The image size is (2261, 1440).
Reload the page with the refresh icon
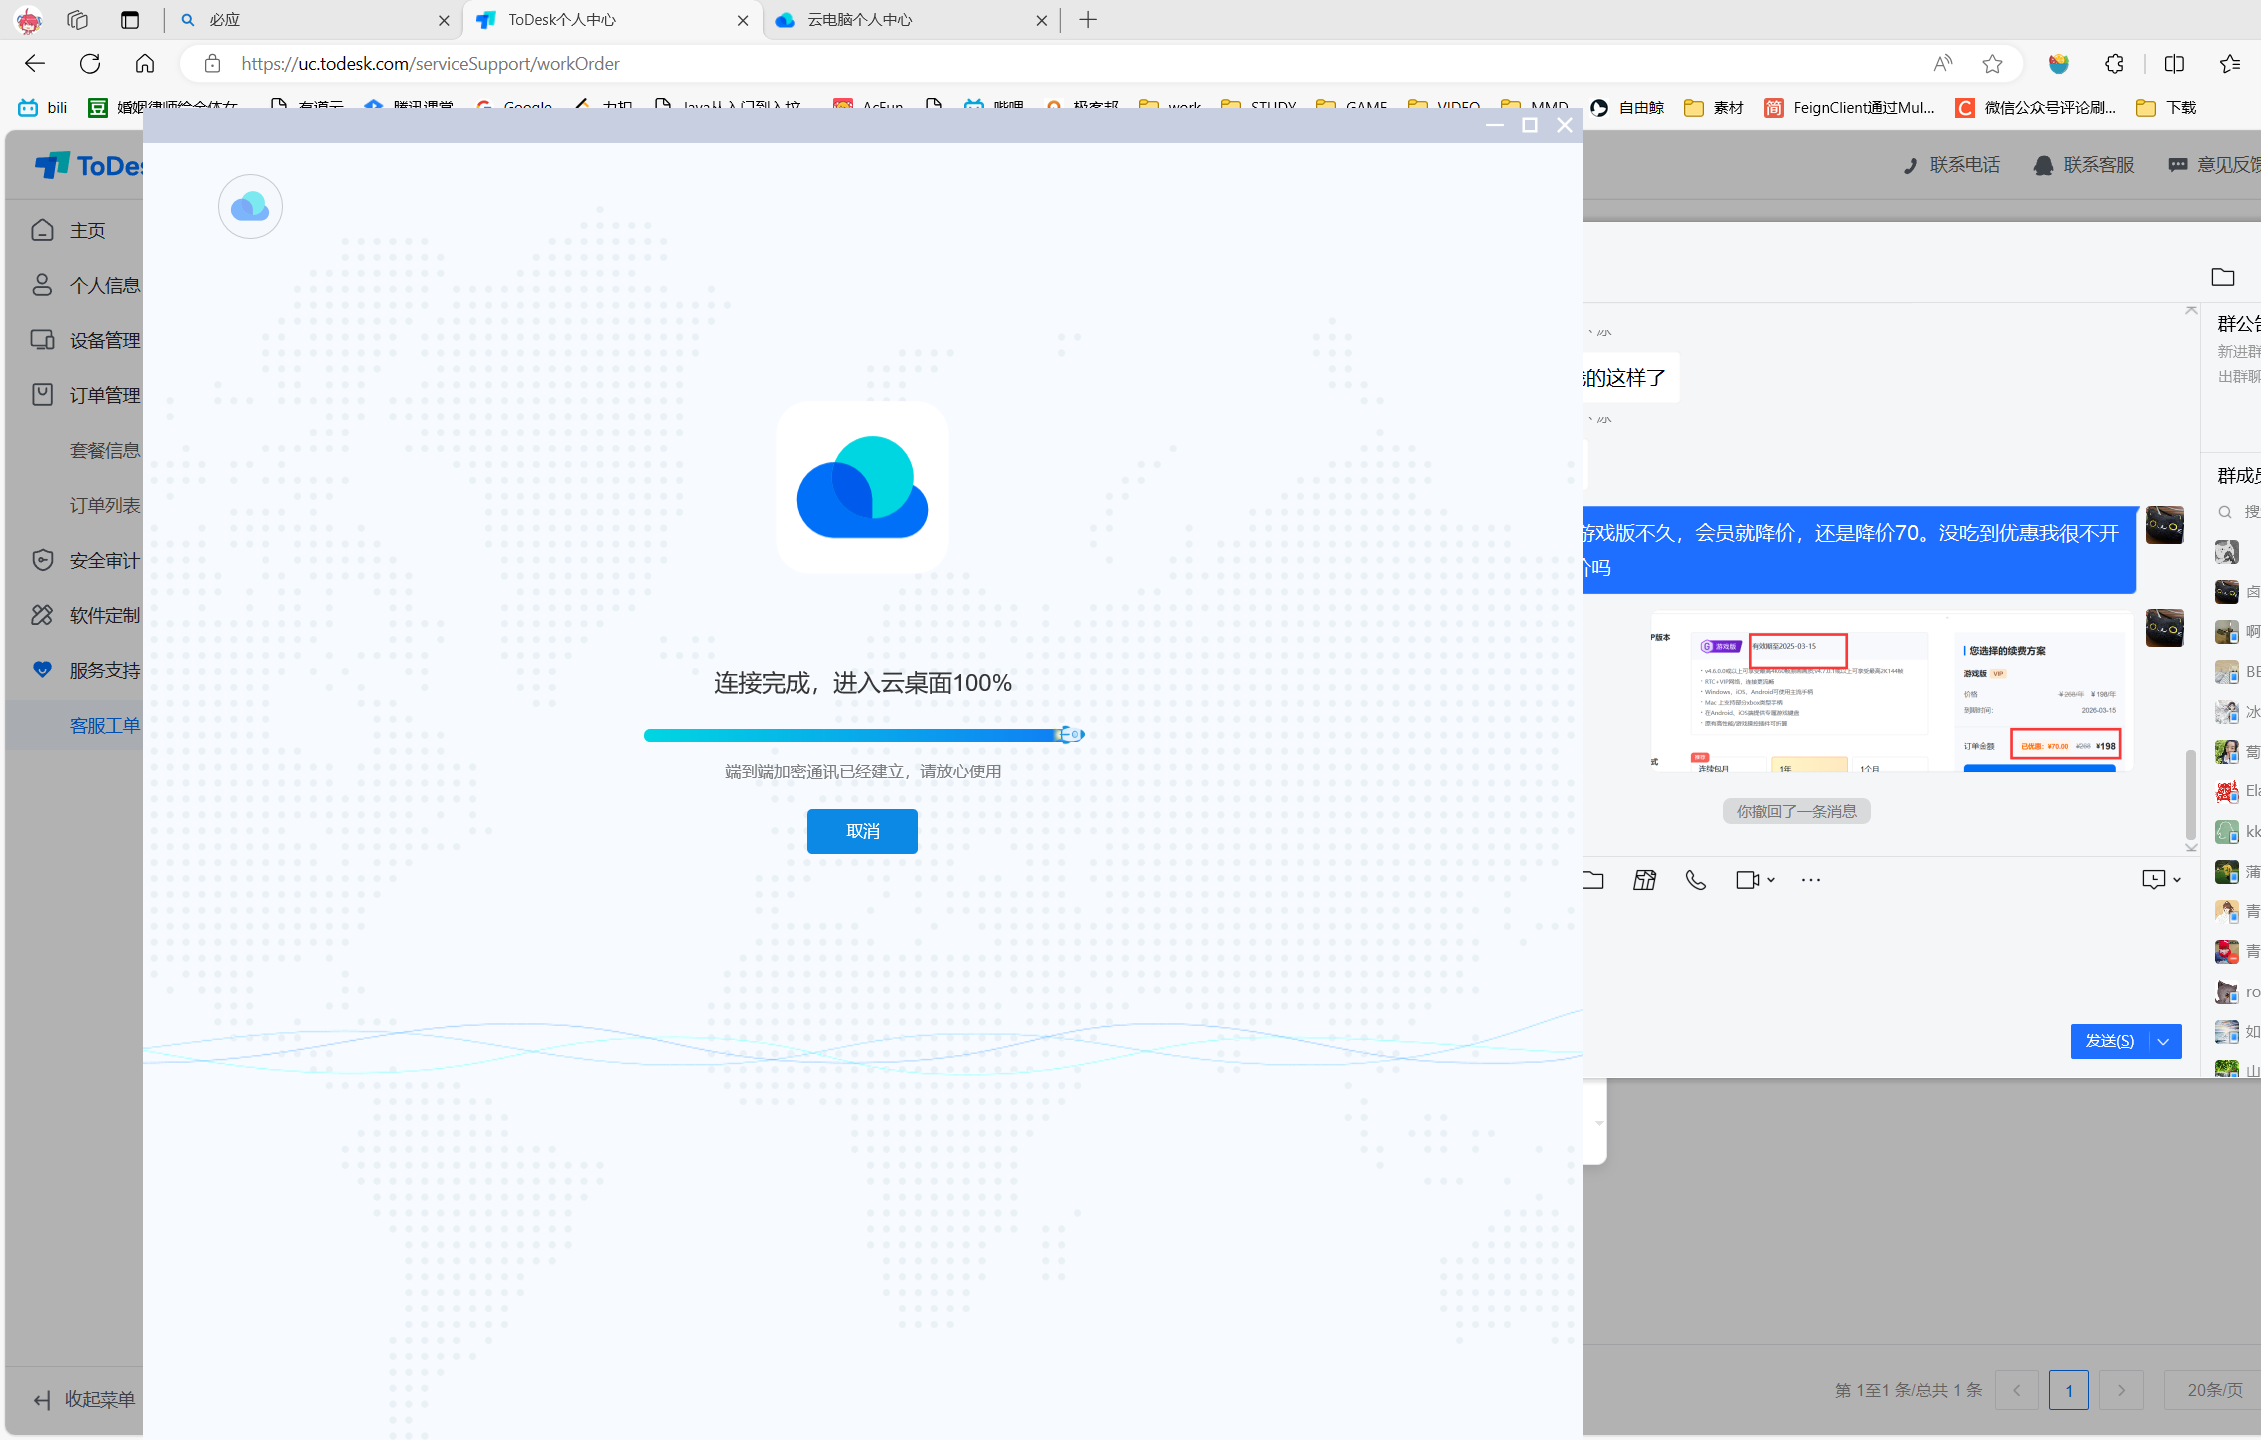(x=90, y=64)
